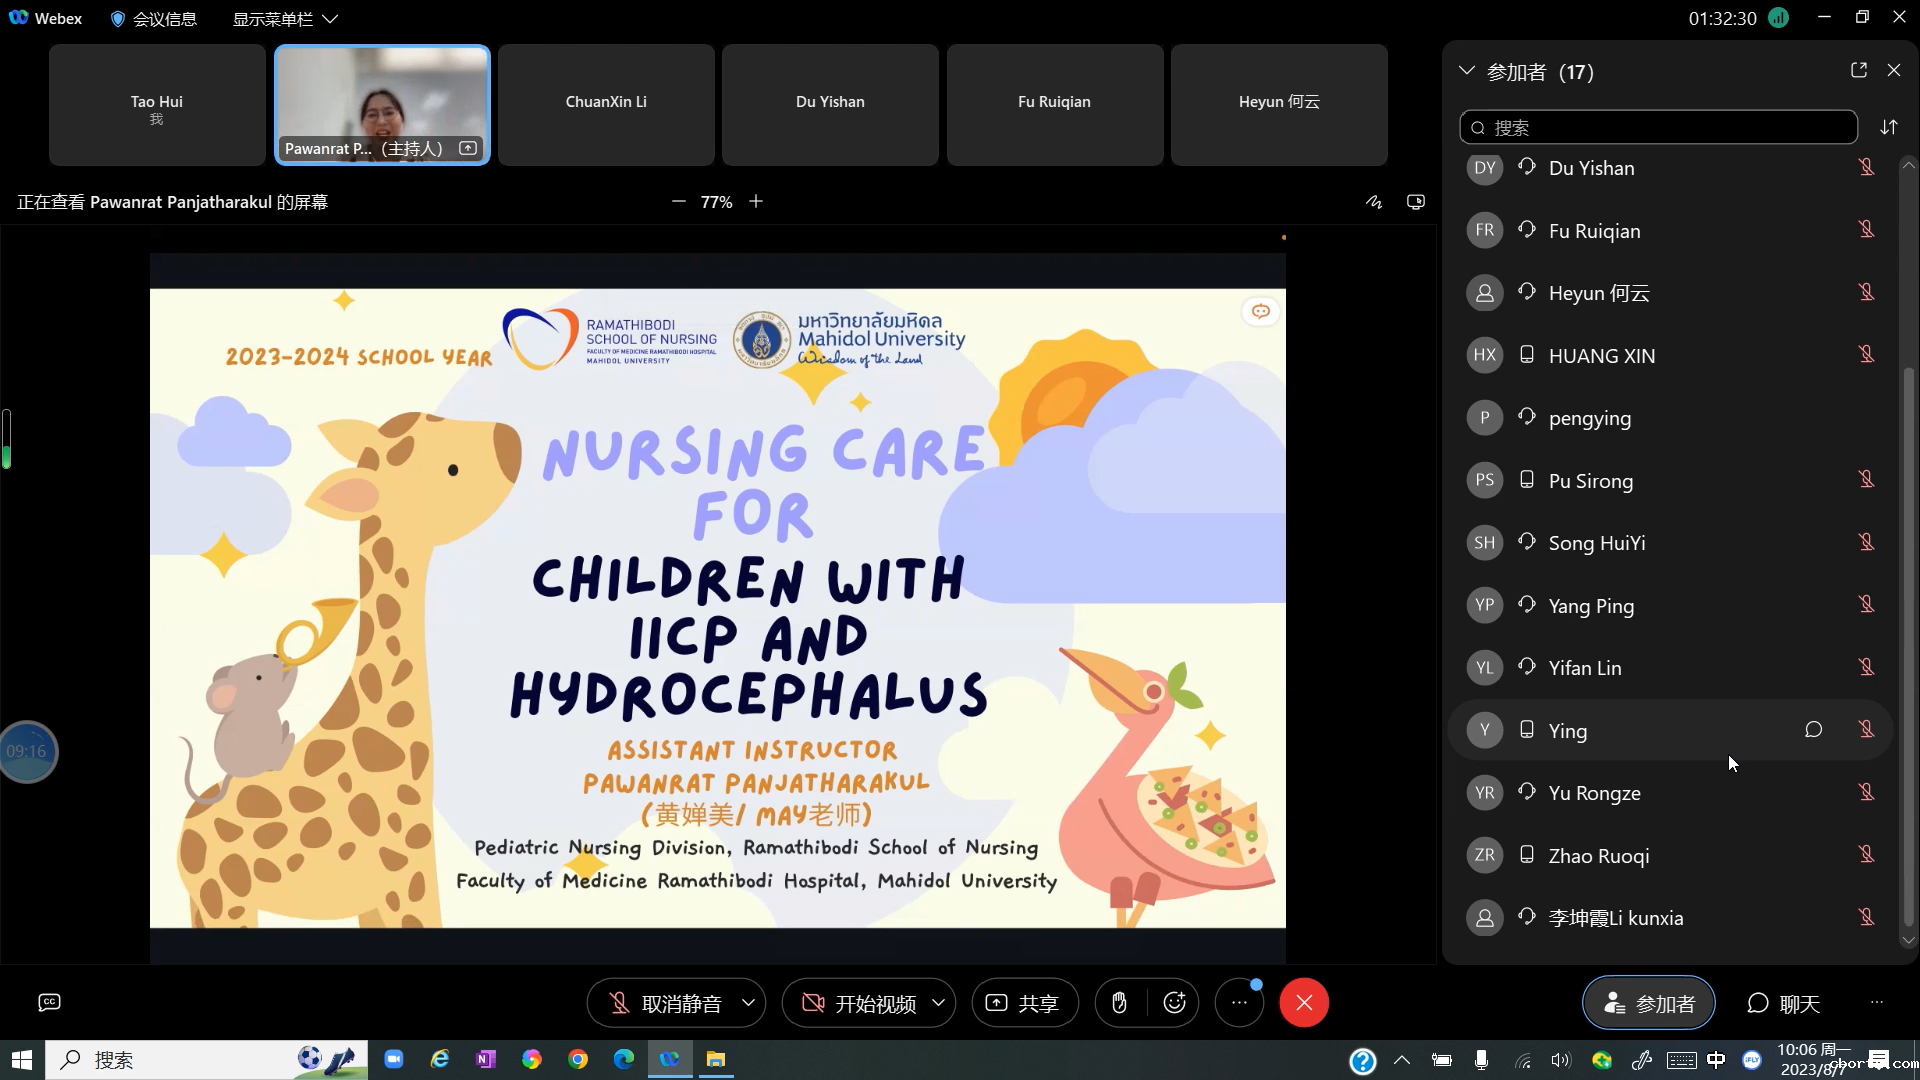Expand audio options arrow beside 取消静音
1920x1080 pixels.
pos(748,1003)
